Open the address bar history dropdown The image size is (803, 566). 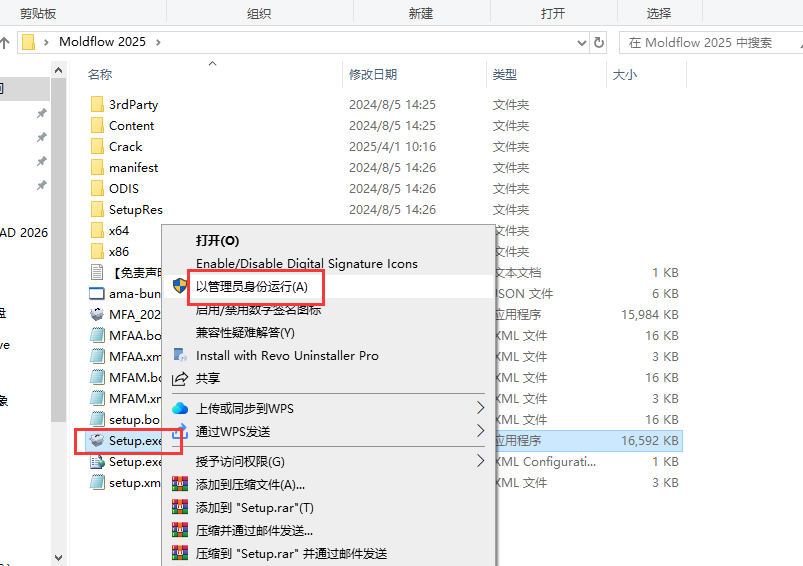(x=582, y=43)
